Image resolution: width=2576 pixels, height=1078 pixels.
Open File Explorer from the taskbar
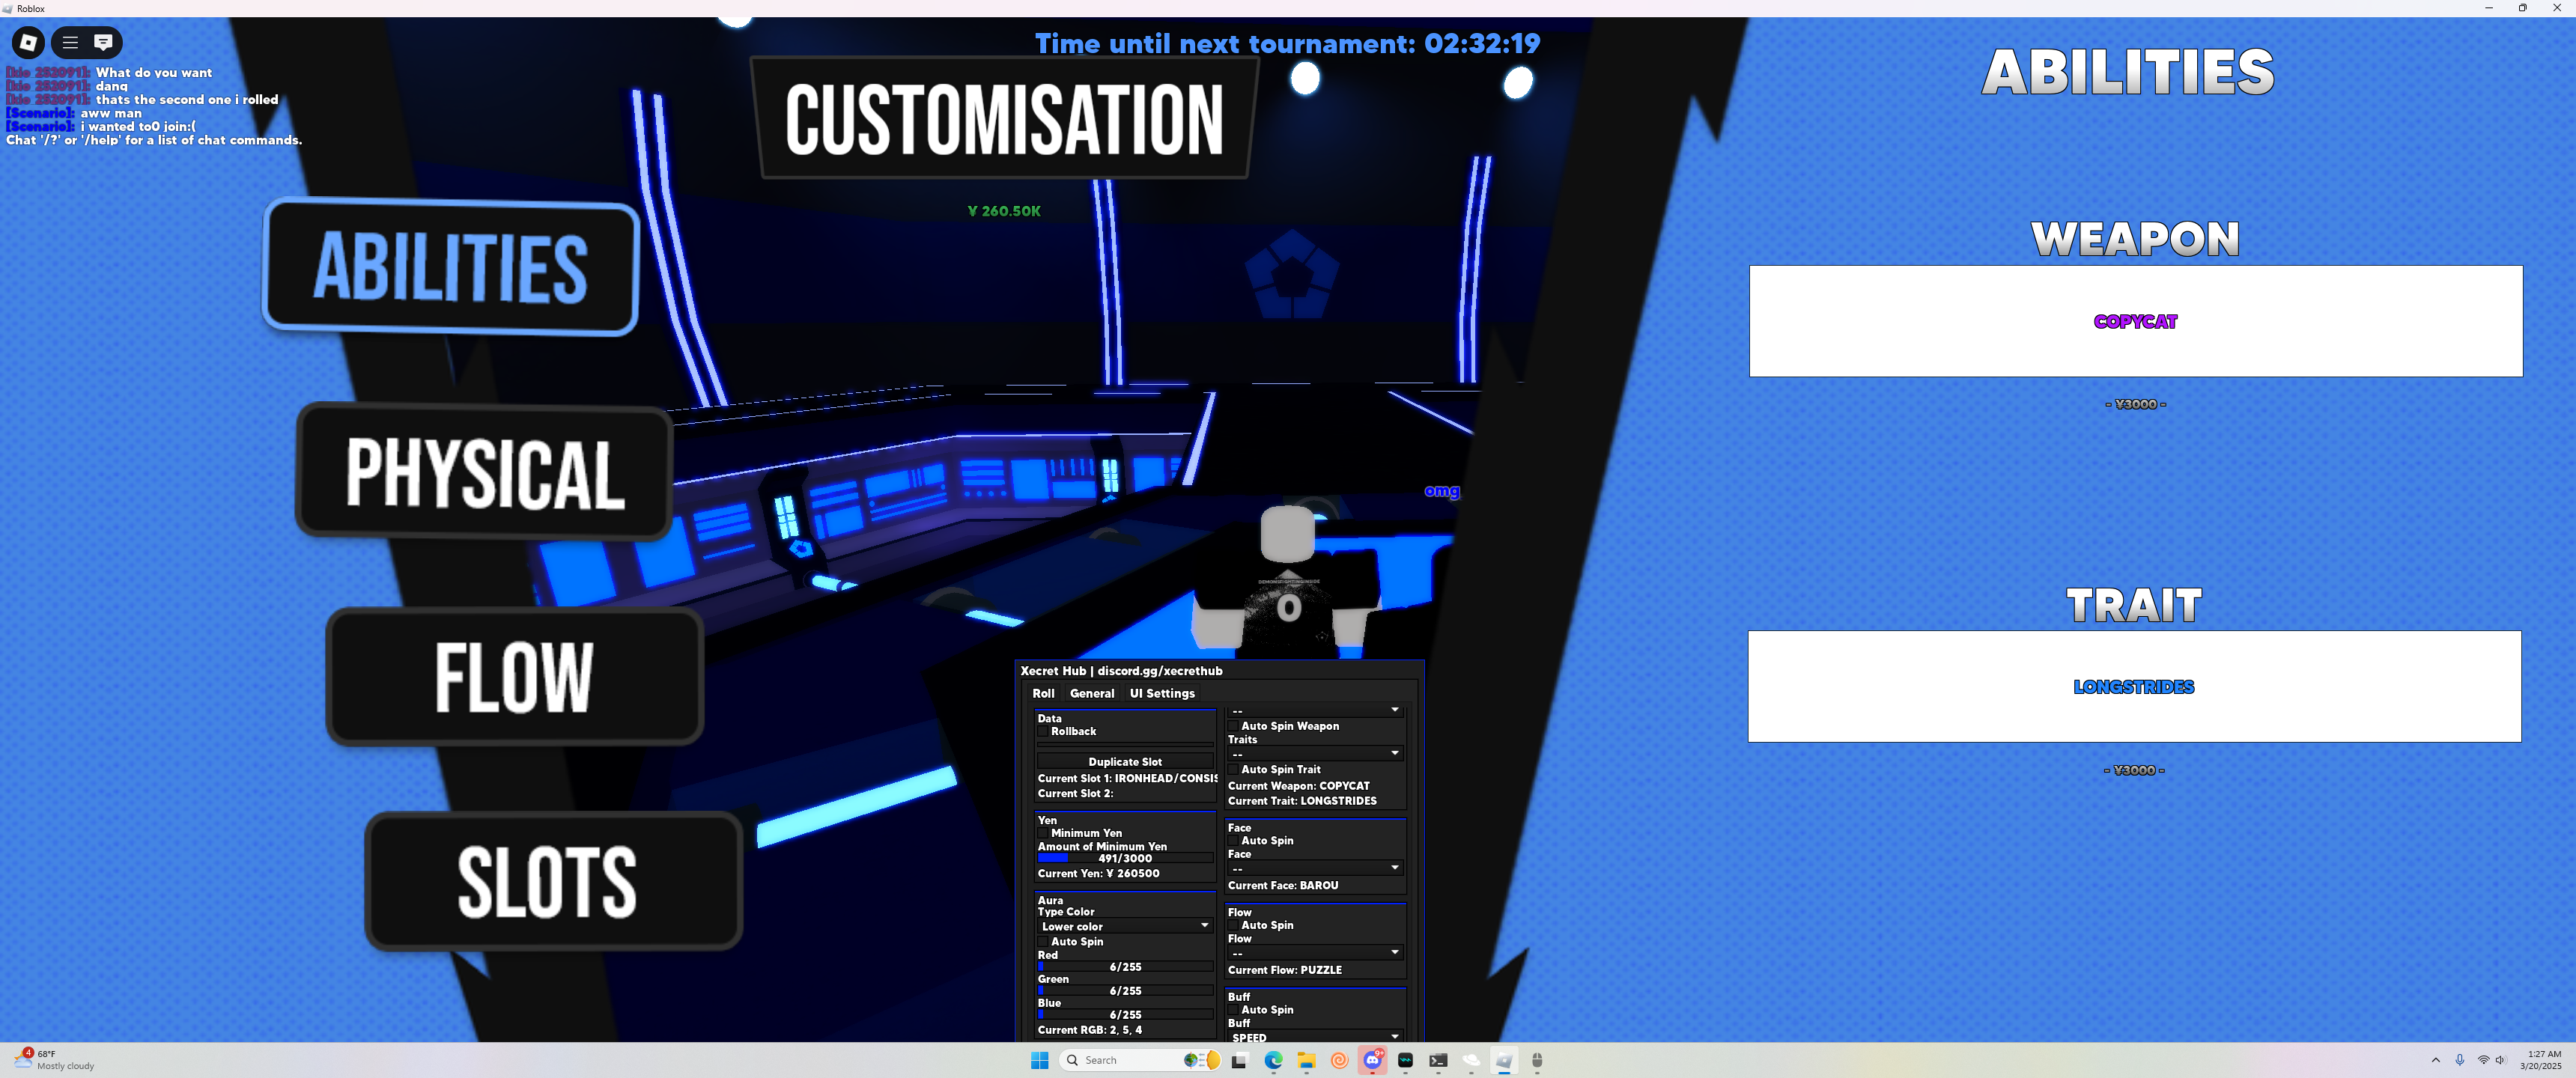tap(1306, 1060)
